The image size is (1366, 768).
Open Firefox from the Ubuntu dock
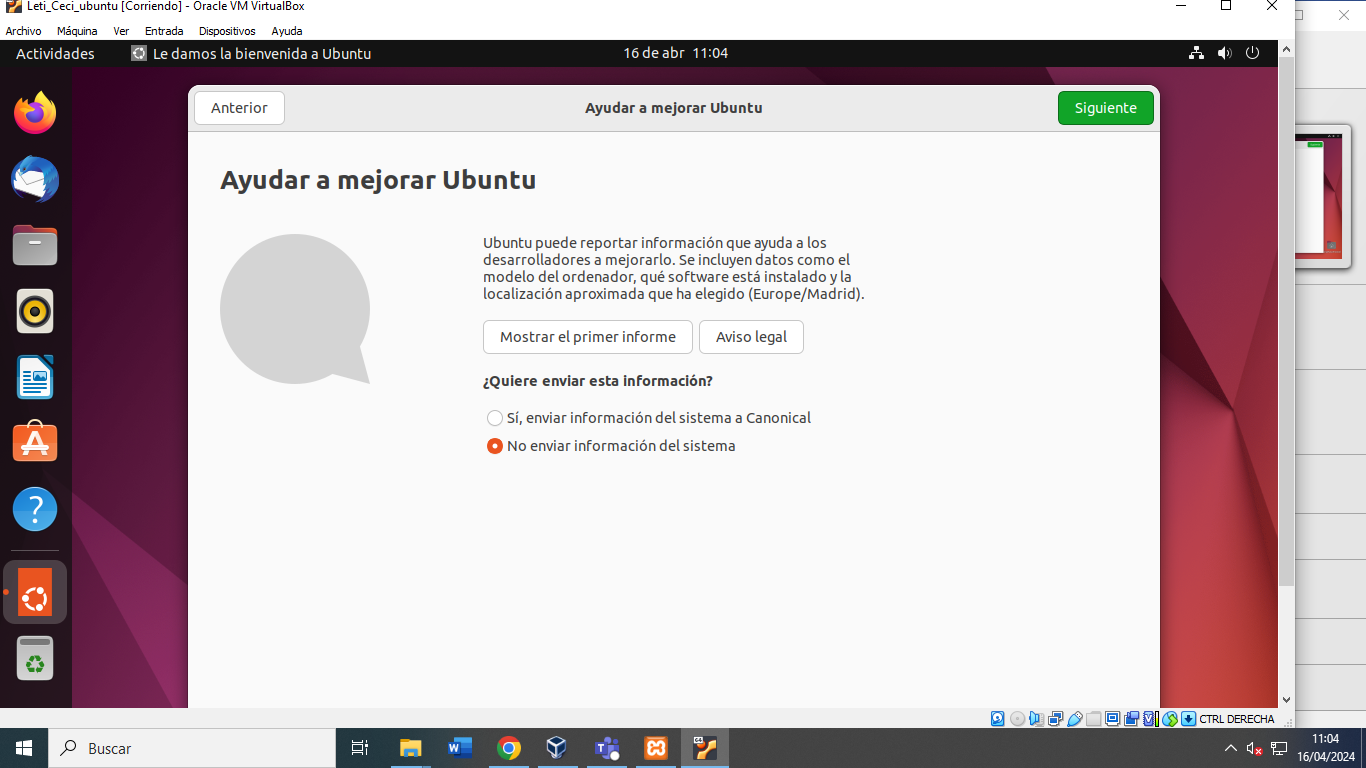35,113
